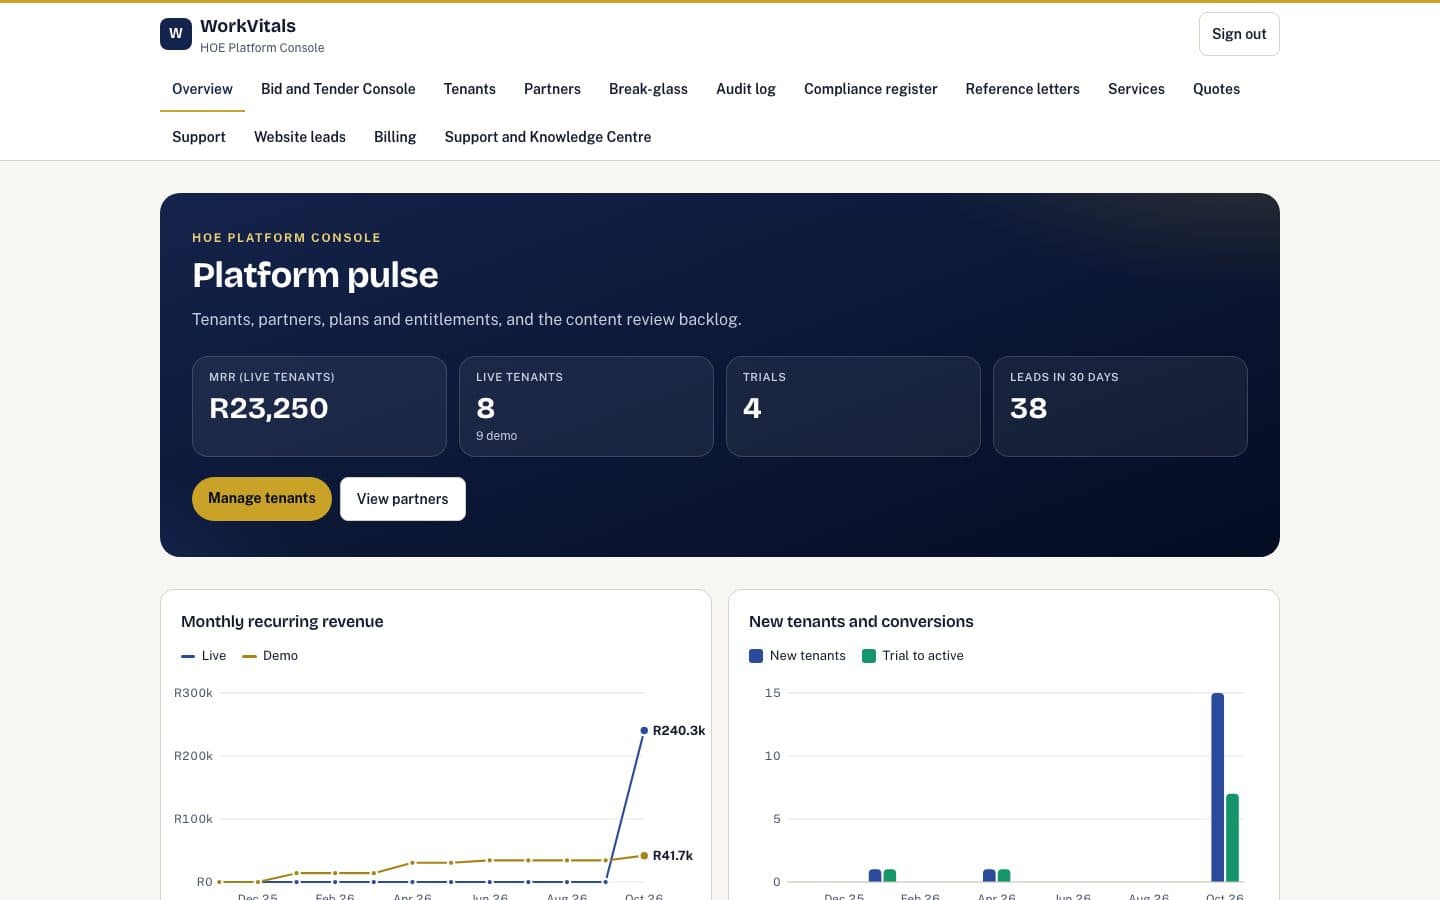This screenshot has height=900, width=1440.
Task: Toggle the Live series legend entry
Action: tap(204, 656)
